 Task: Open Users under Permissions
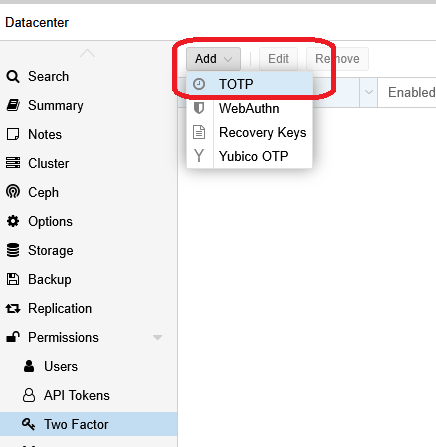coord(61,367)
